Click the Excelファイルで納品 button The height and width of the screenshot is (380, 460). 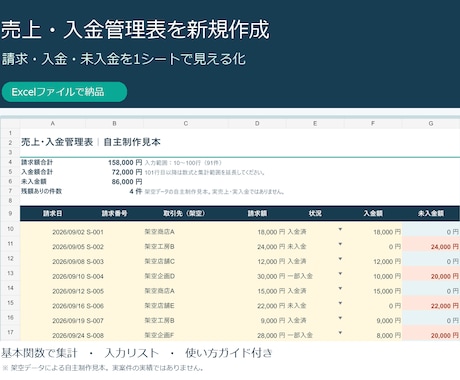(x=64, y=92)
